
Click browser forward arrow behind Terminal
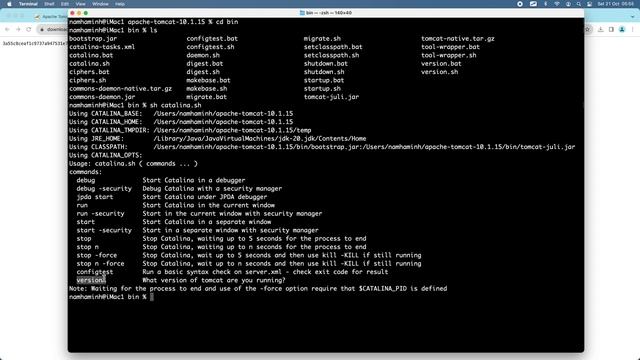[x=18, y=29]
